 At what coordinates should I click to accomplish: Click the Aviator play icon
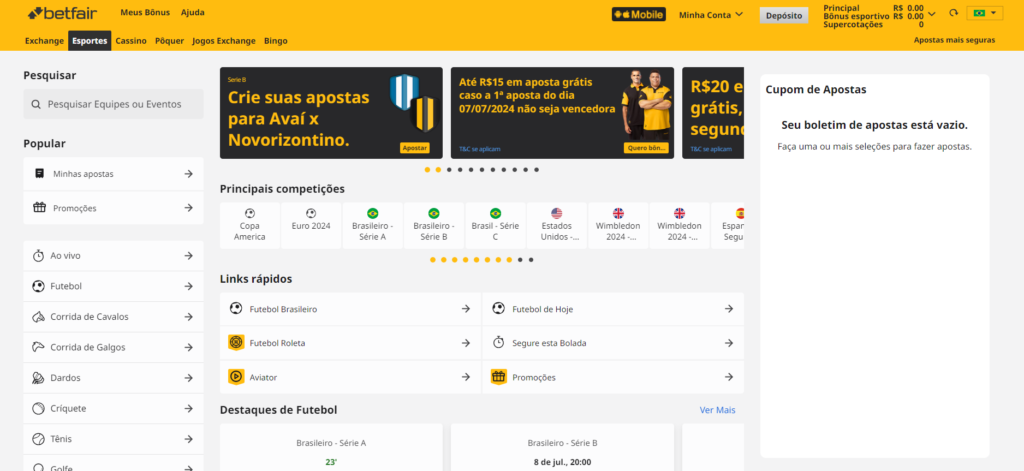(236, 377)
